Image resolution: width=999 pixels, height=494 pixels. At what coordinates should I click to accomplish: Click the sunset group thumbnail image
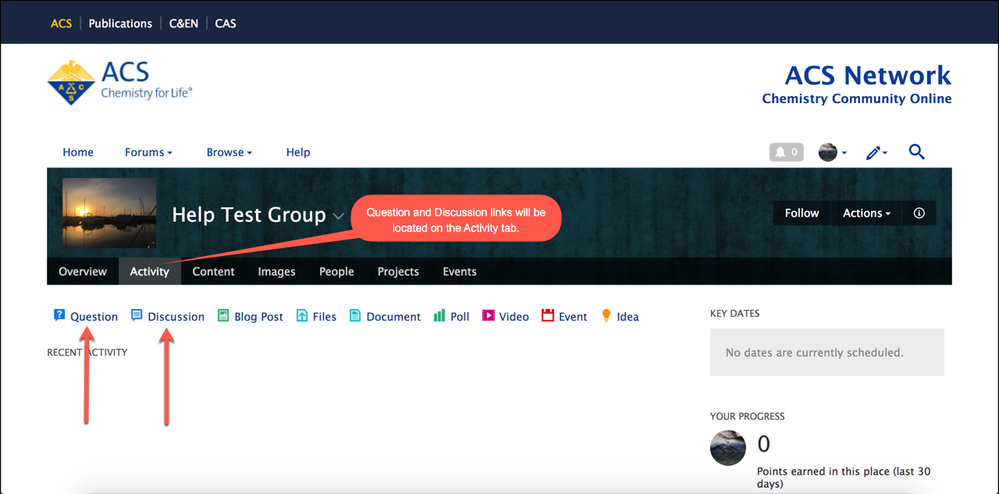pos(109,213)
